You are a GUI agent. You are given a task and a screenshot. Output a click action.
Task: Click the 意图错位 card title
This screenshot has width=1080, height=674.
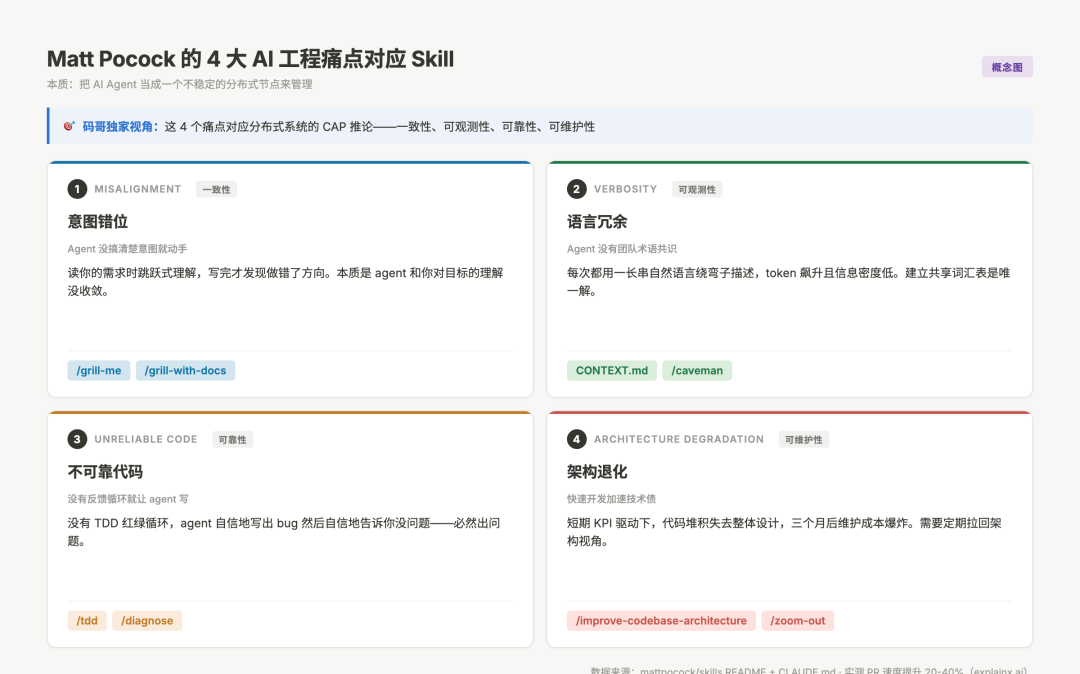pos(98,222)
